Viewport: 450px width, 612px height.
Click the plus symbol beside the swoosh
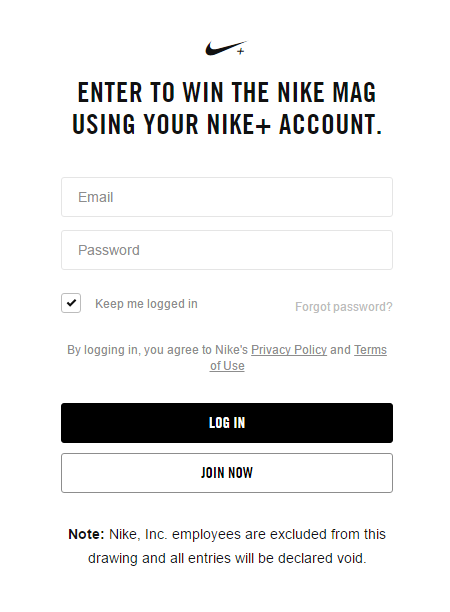coord(241,51)
